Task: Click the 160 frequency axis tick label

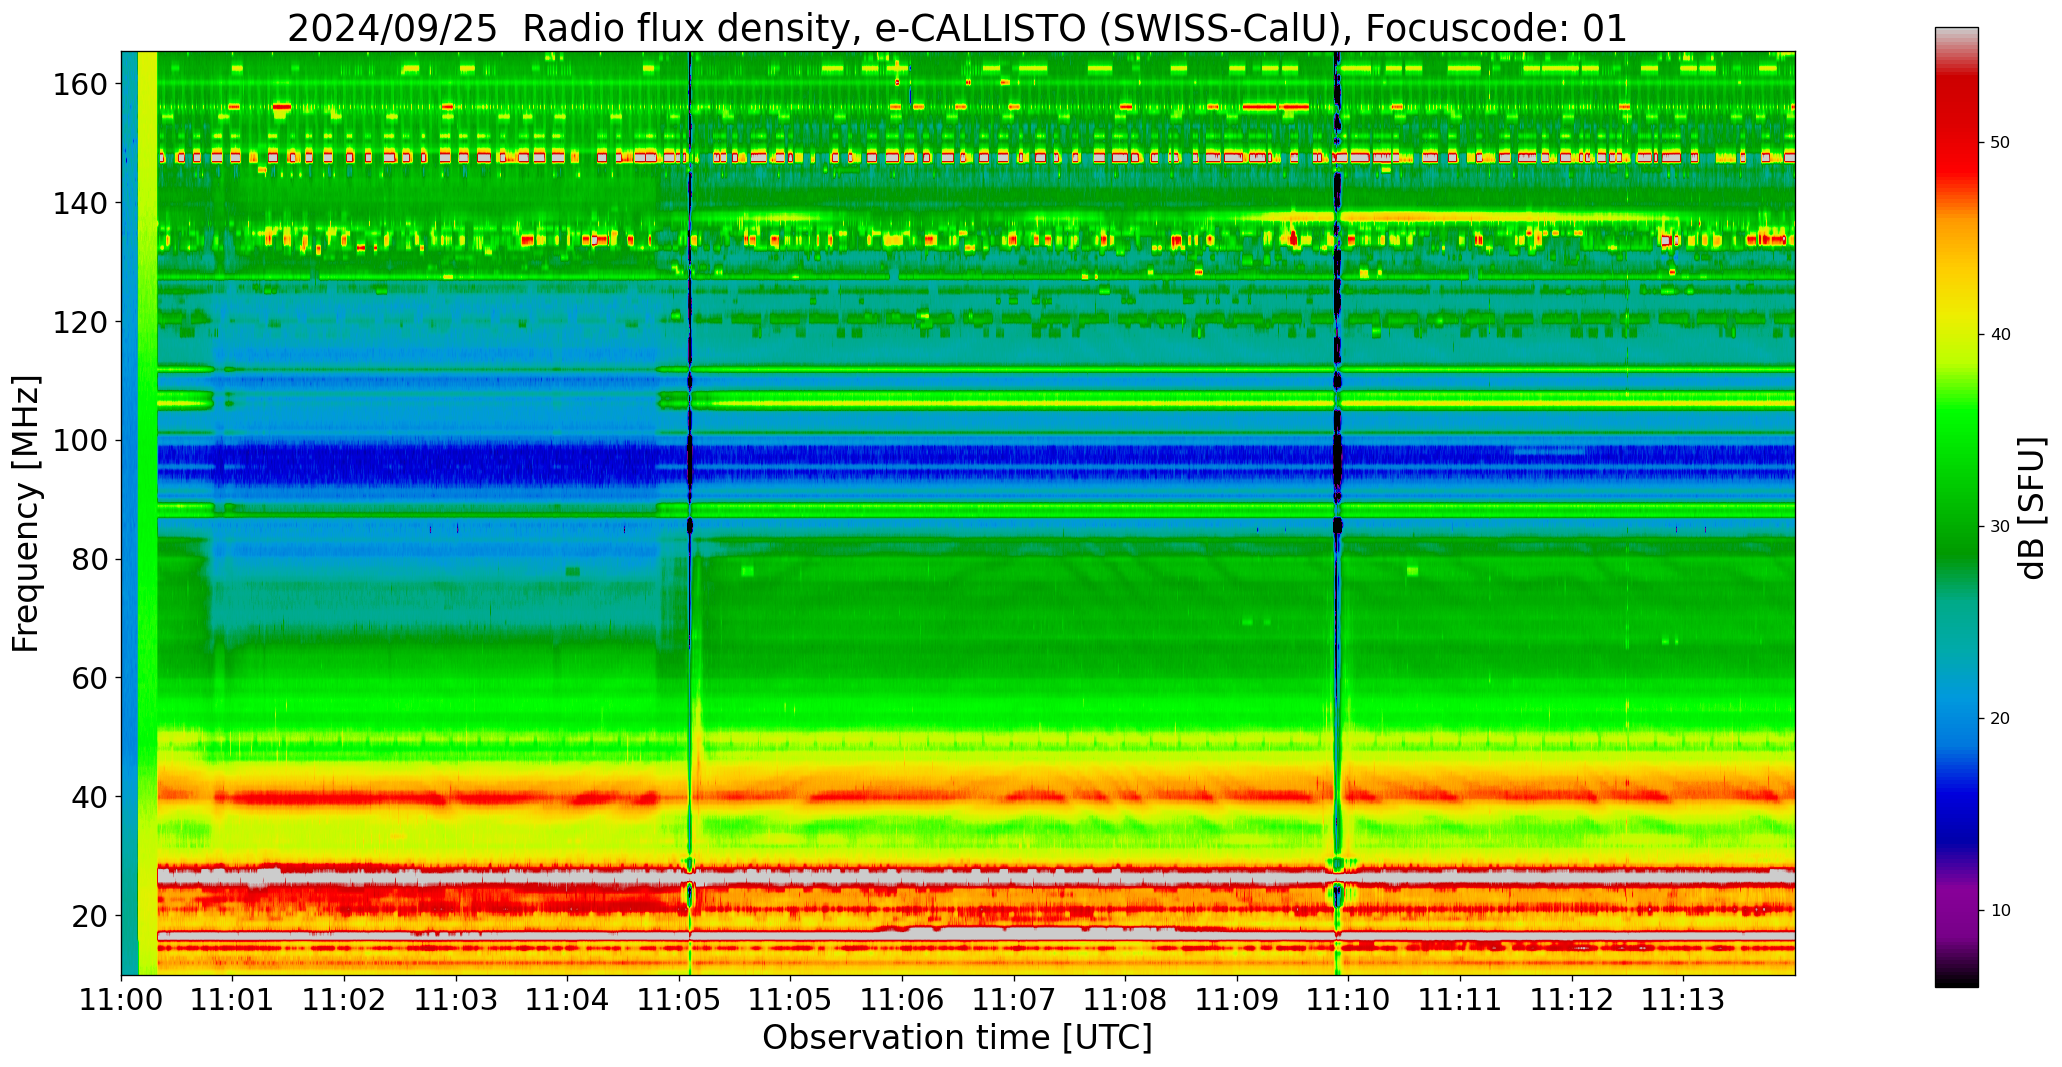Action: click(79, 85)
